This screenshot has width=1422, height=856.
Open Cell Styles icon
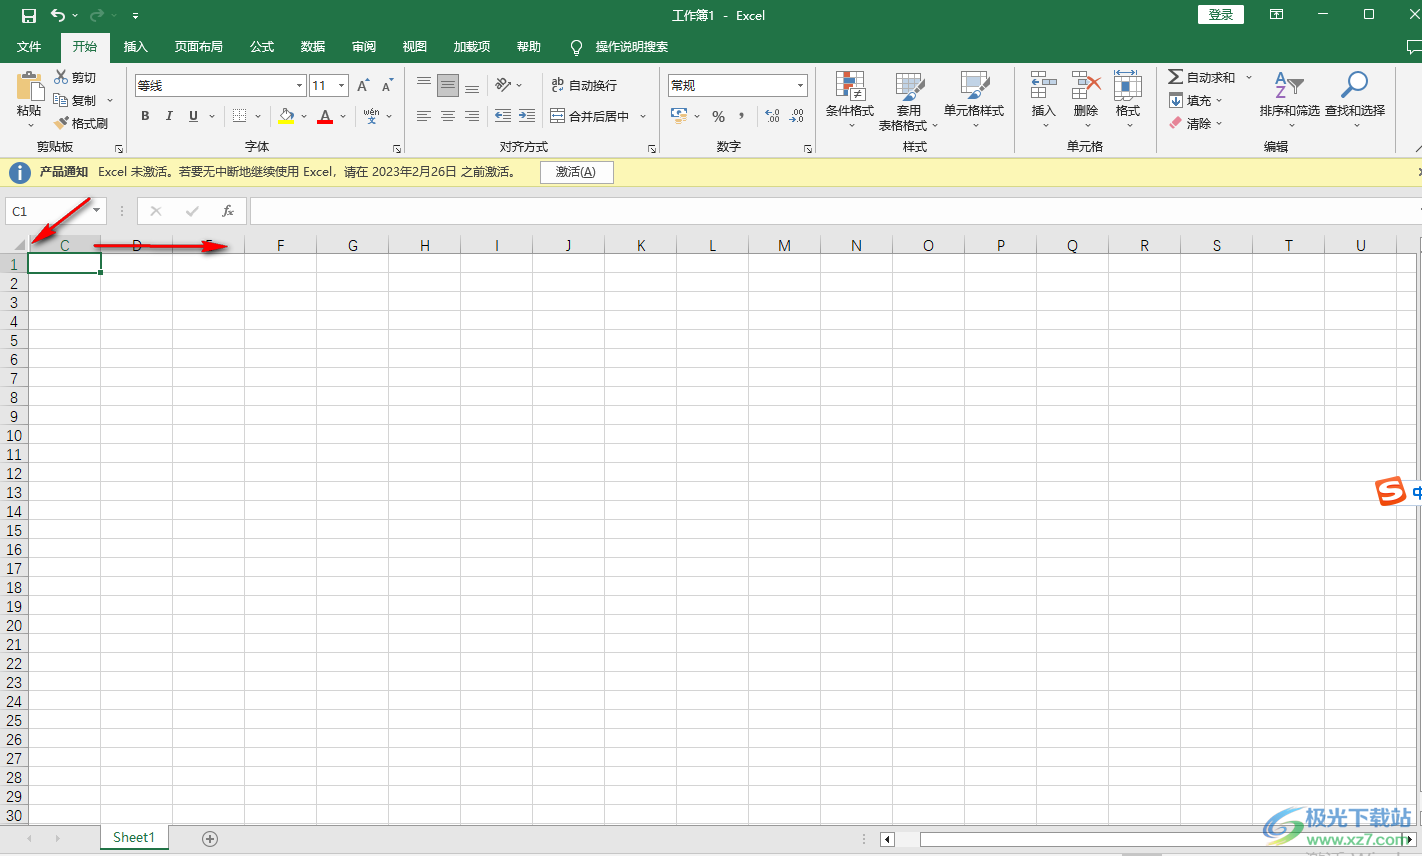pyautogui.click(x=974, y=86)
